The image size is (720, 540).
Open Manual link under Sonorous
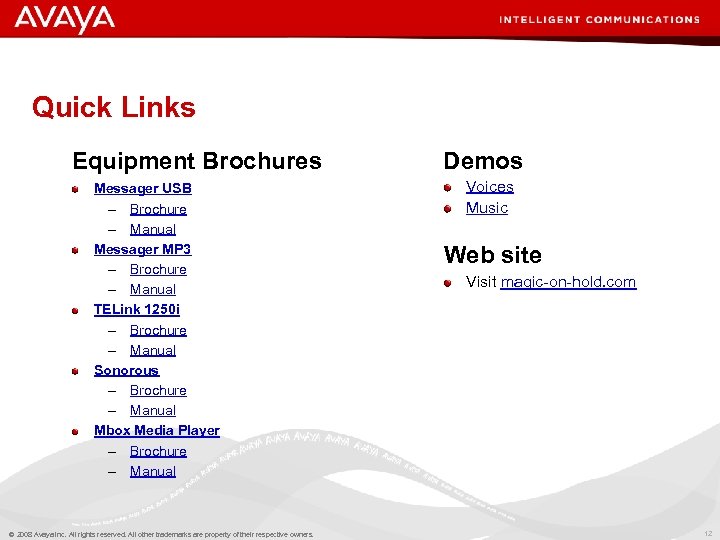pos(153,410)
